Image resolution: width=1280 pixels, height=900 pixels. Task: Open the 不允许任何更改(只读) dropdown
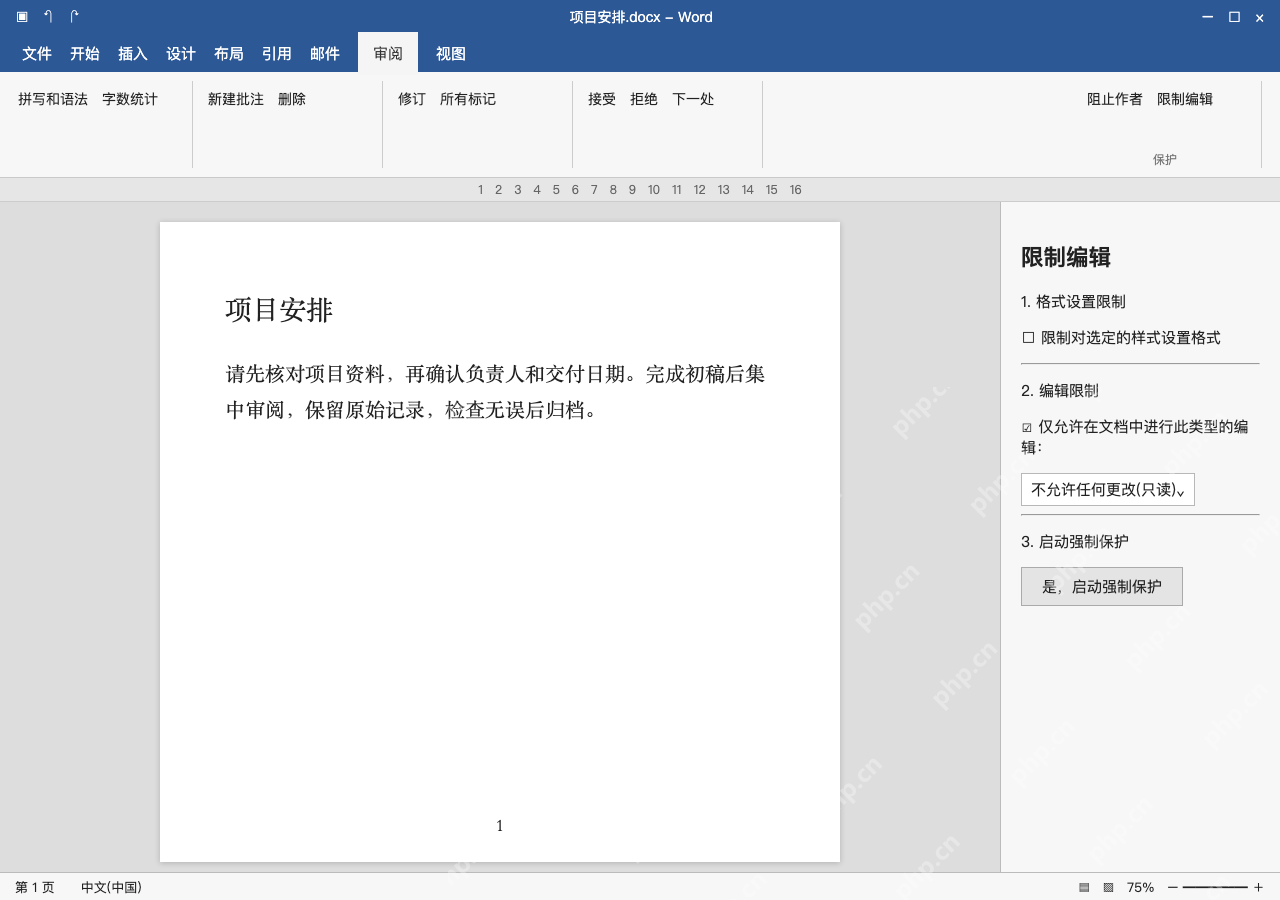pyautogui.click(x=1108, y=490)
